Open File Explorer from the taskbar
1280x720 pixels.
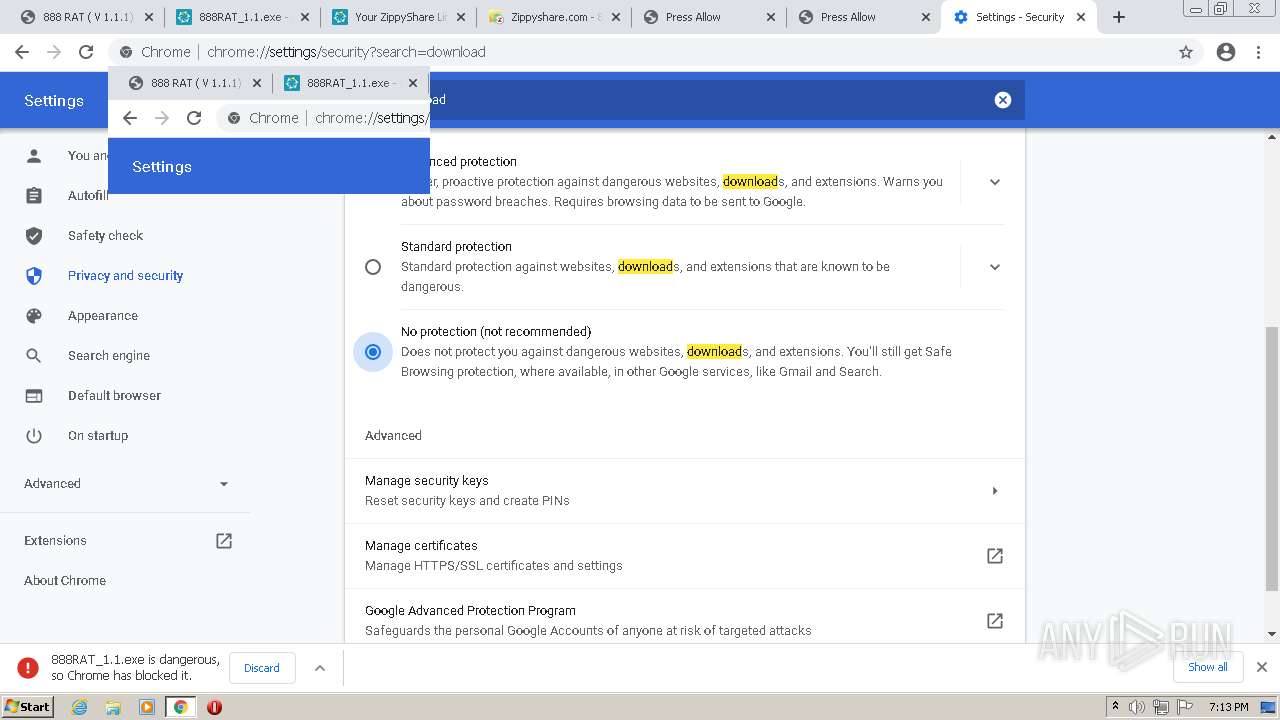(113, 707)
